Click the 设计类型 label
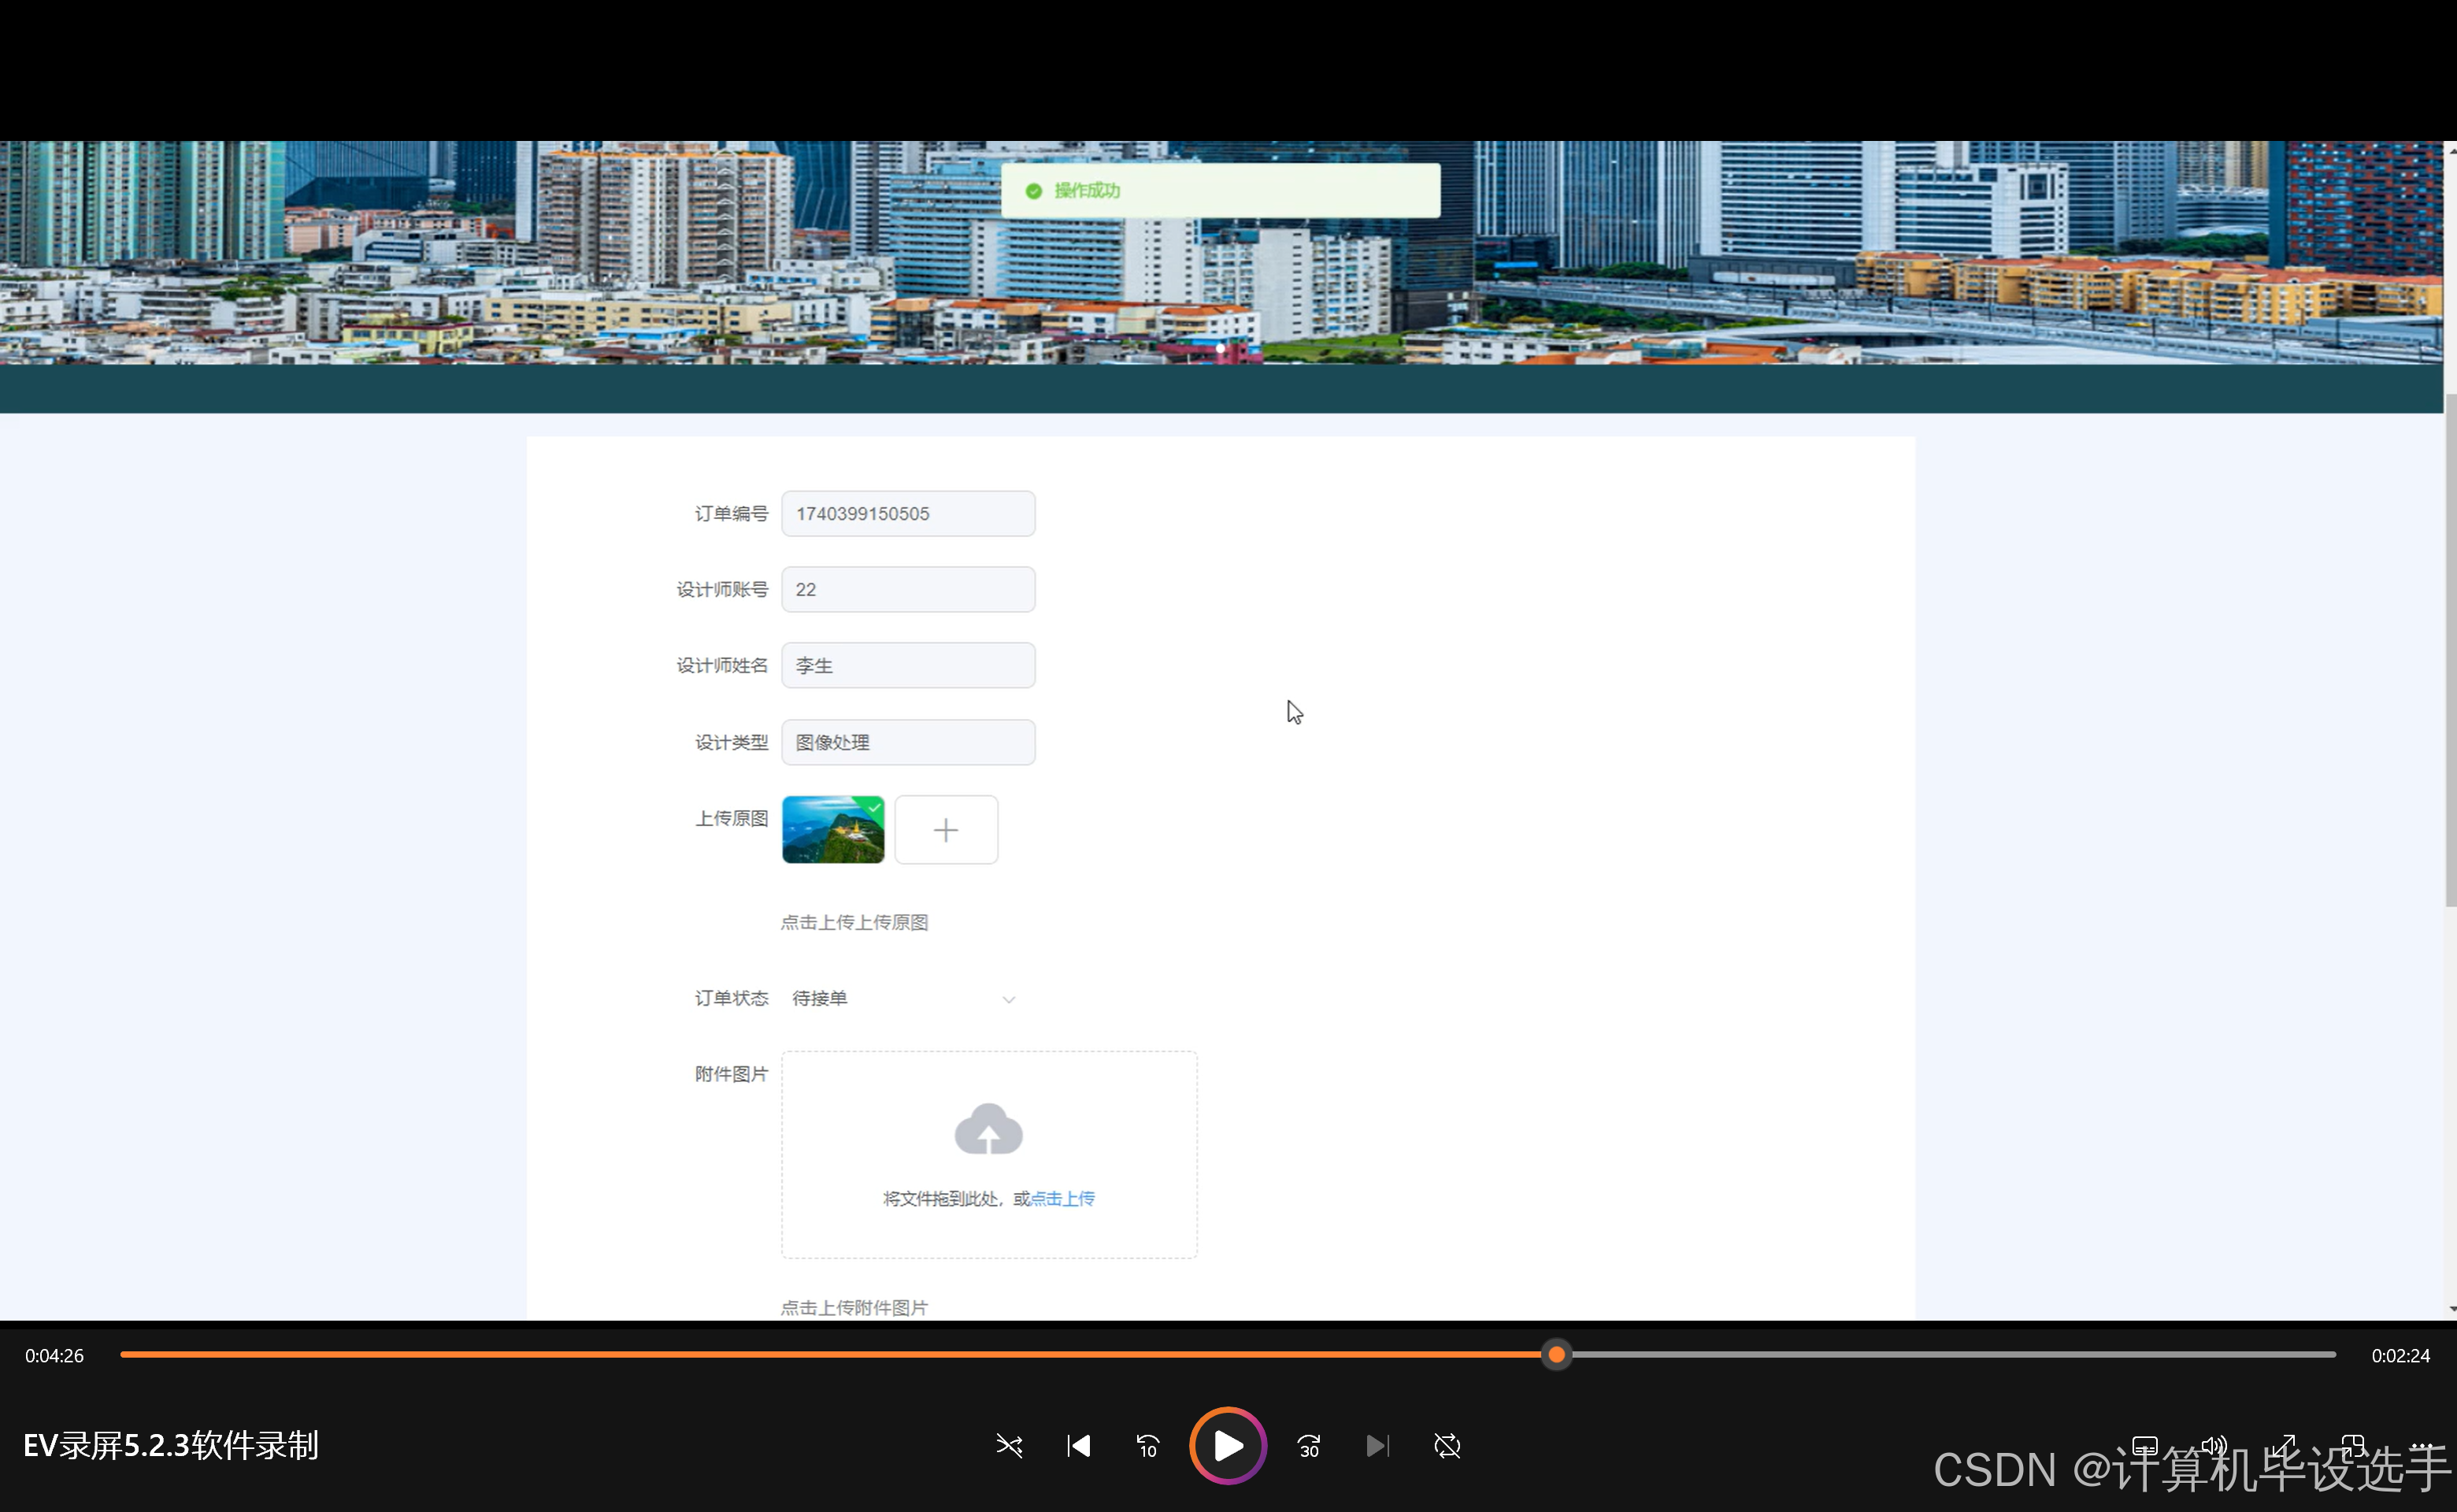Screen dimensions: 2457x1512 tap(731, 743)
